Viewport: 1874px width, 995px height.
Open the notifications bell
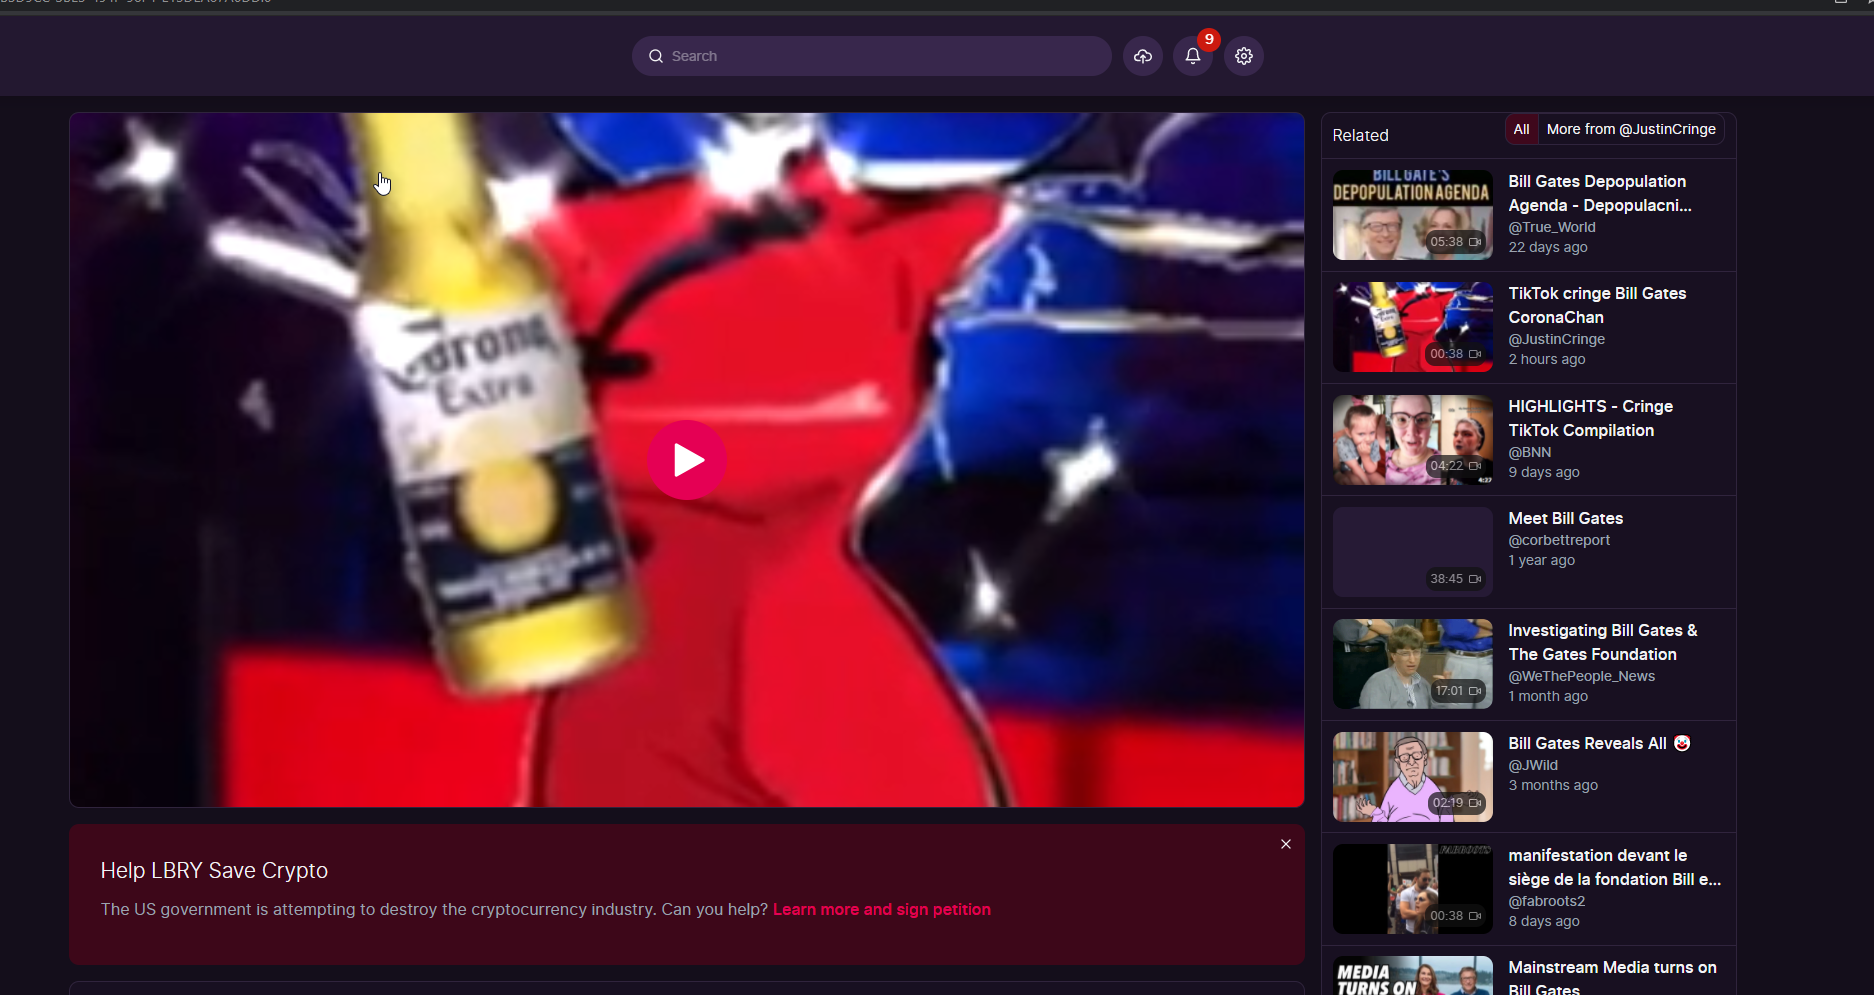1193,56
